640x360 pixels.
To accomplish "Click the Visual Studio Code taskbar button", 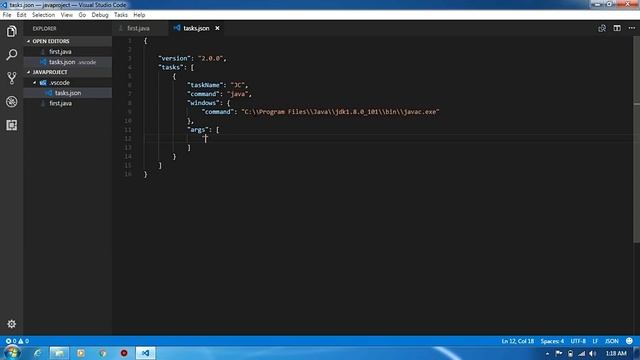I will click(145, 353).
